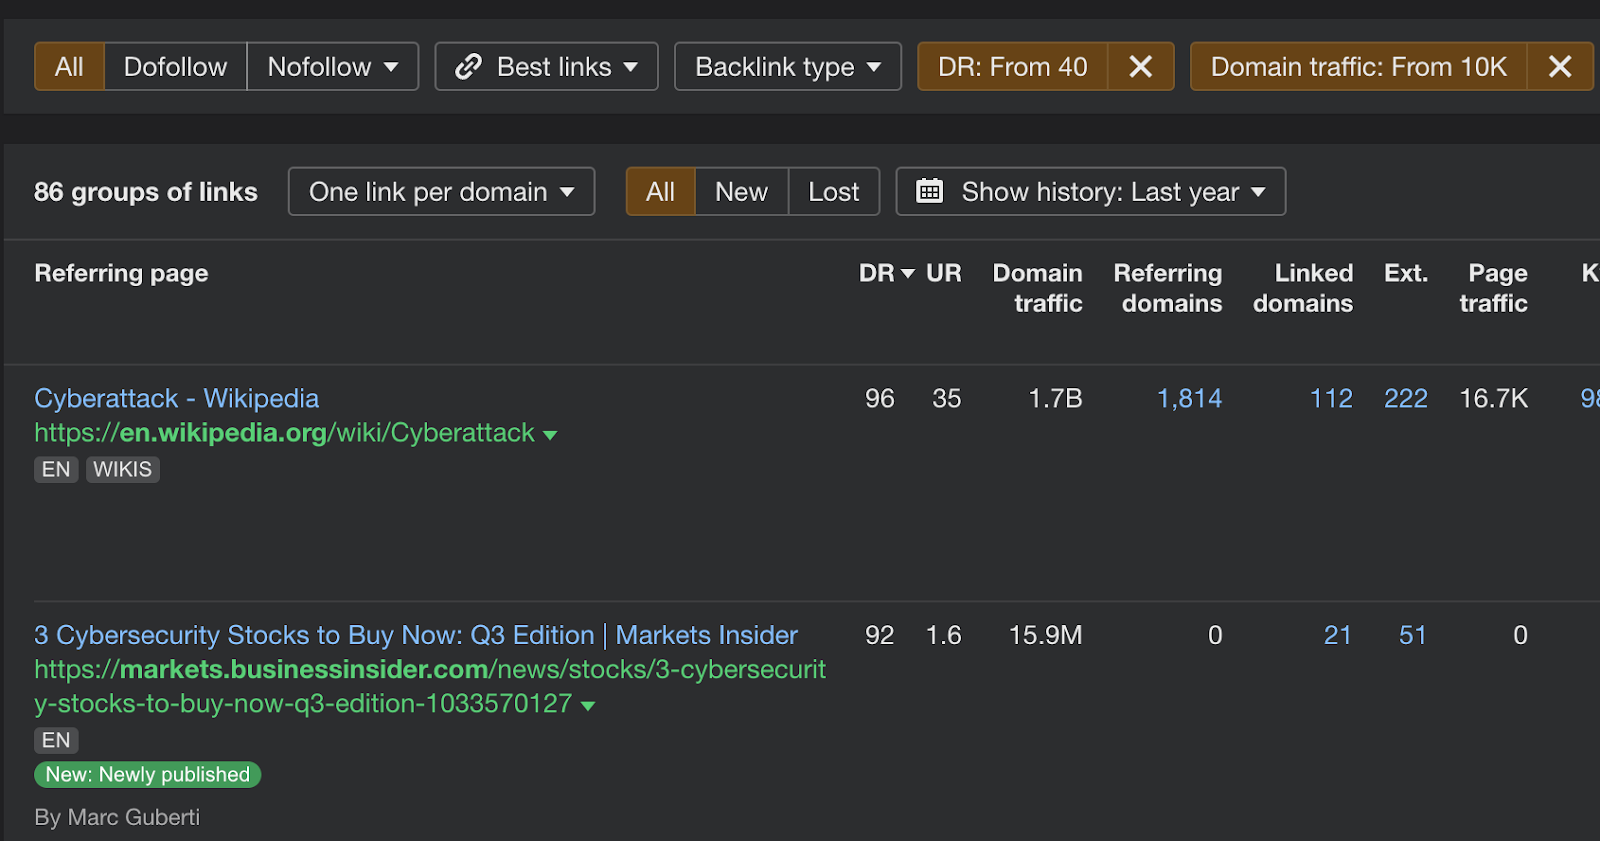Click the UR value 35
The height and width of the screenshot is (841, 1600).
tap(946, 398)
